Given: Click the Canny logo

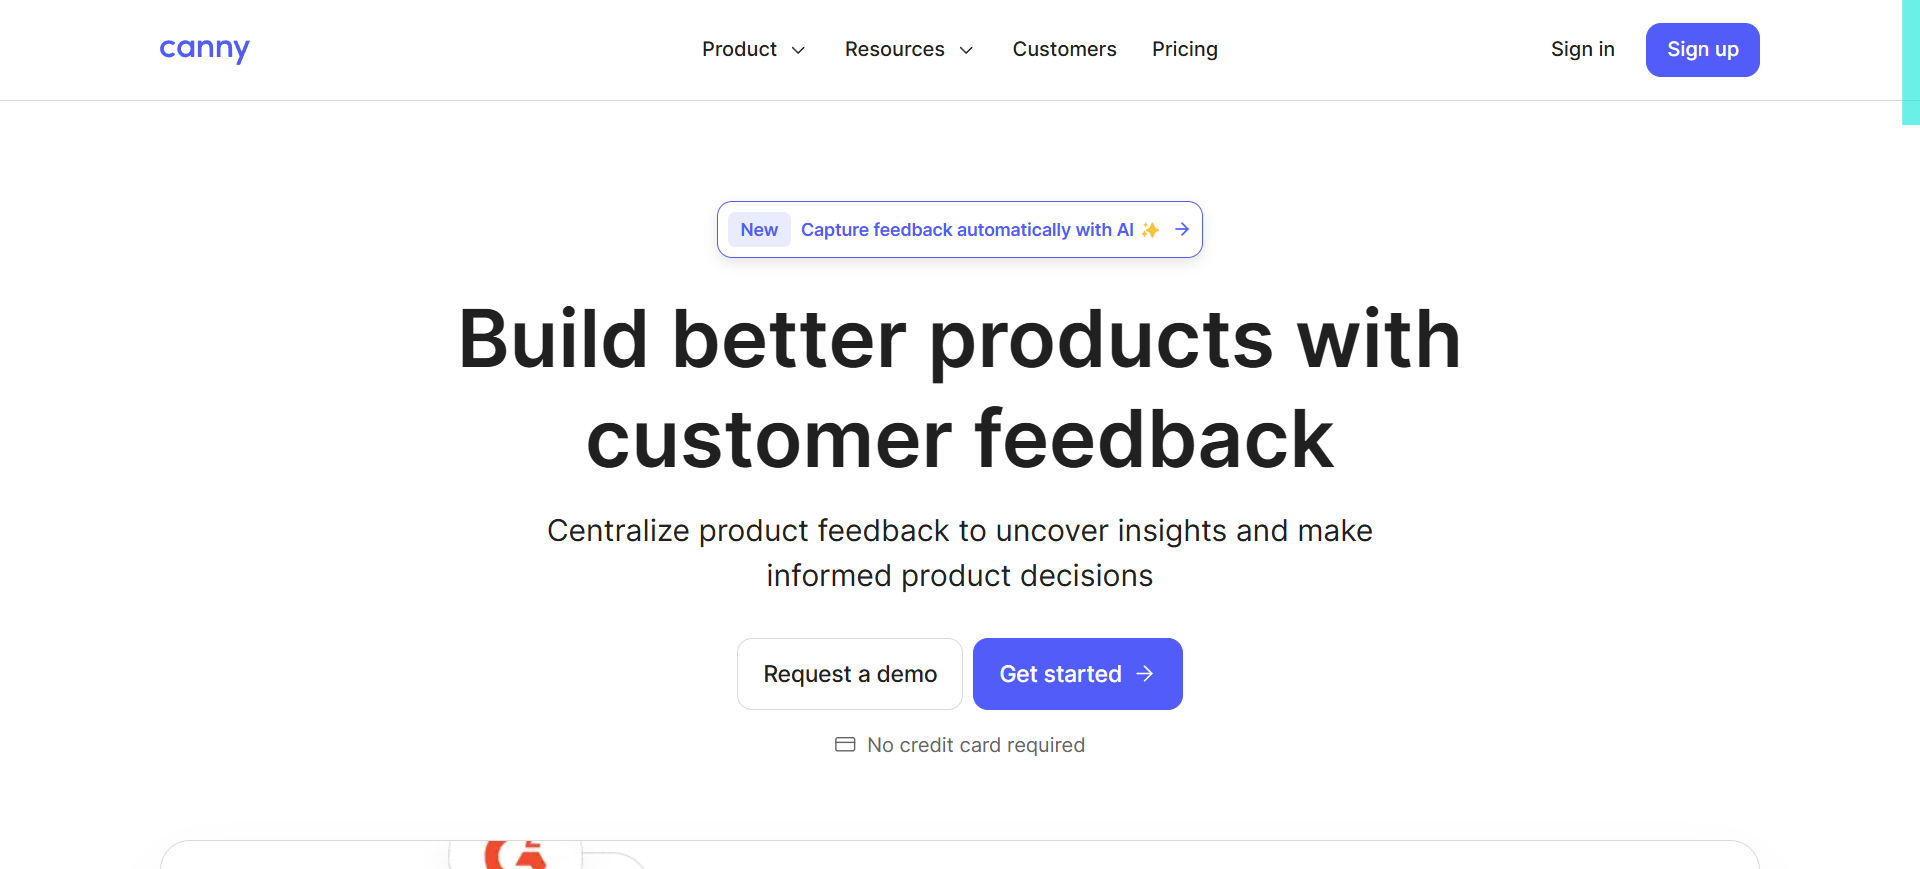Looking at the screenshot, I should [x=204, y=49].
